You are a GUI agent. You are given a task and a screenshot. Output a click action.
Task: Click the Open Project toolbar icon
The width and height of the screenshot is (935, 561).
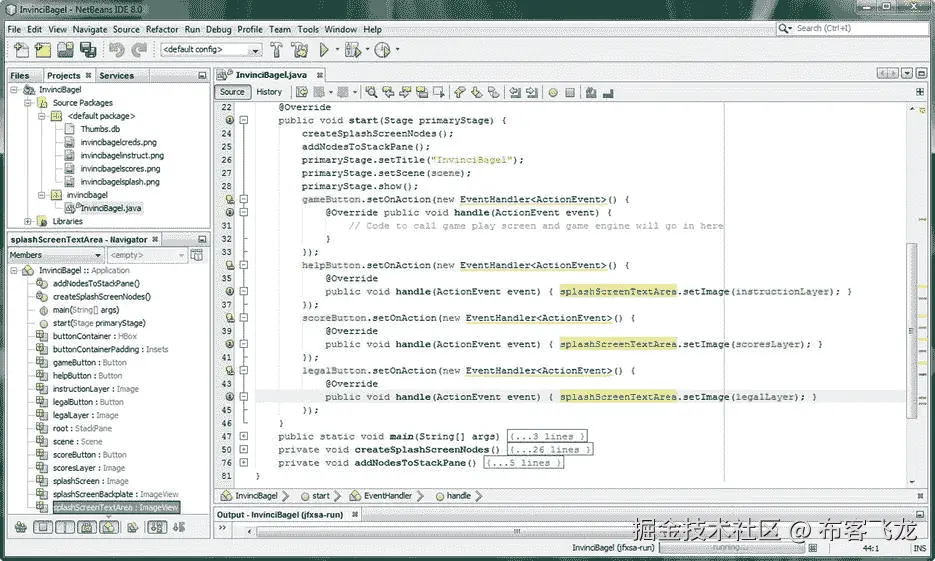tap(66, 50)
